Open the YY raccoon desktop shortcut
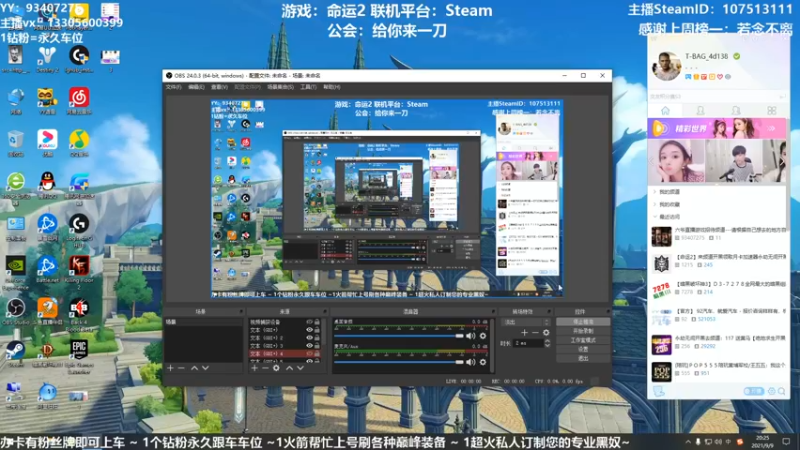800x450 pixels. coord(47,101)
